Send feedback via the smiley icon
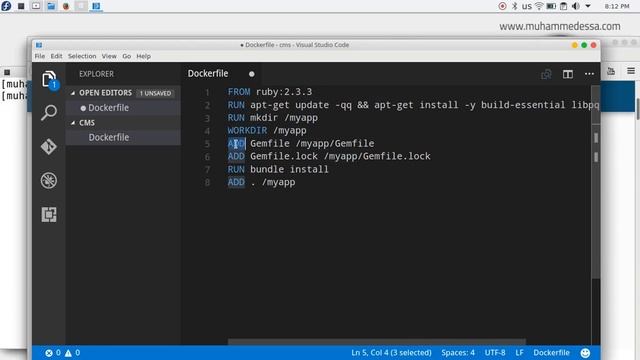The image size is (640, 360). pos(585,353)
